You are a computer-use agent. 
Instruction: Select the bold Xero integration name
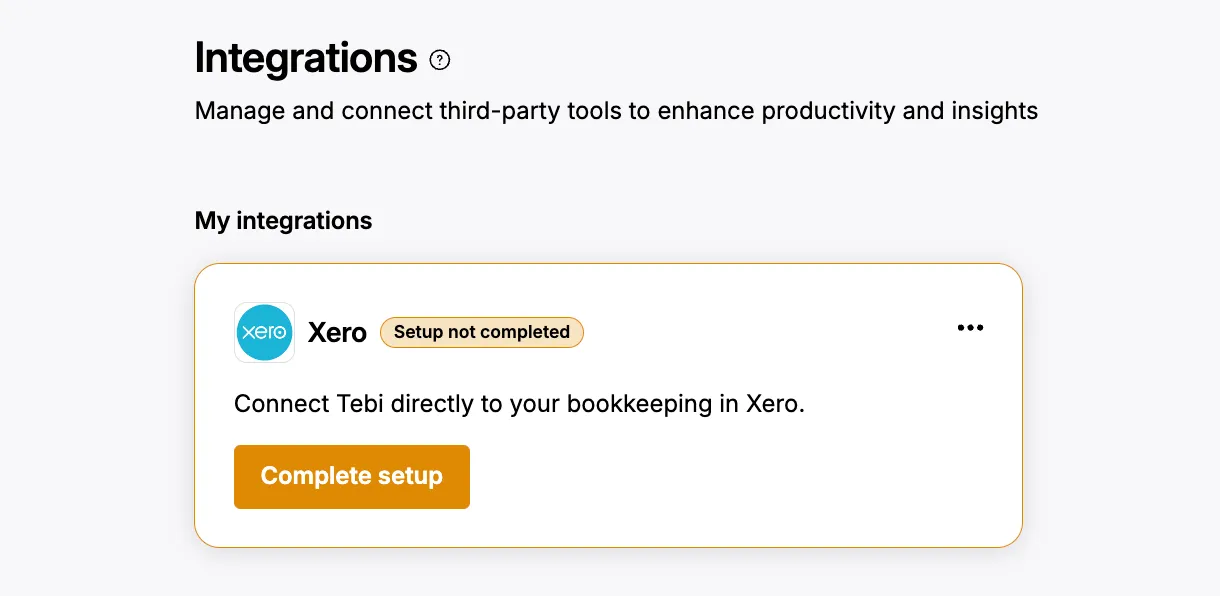(337, 332)
